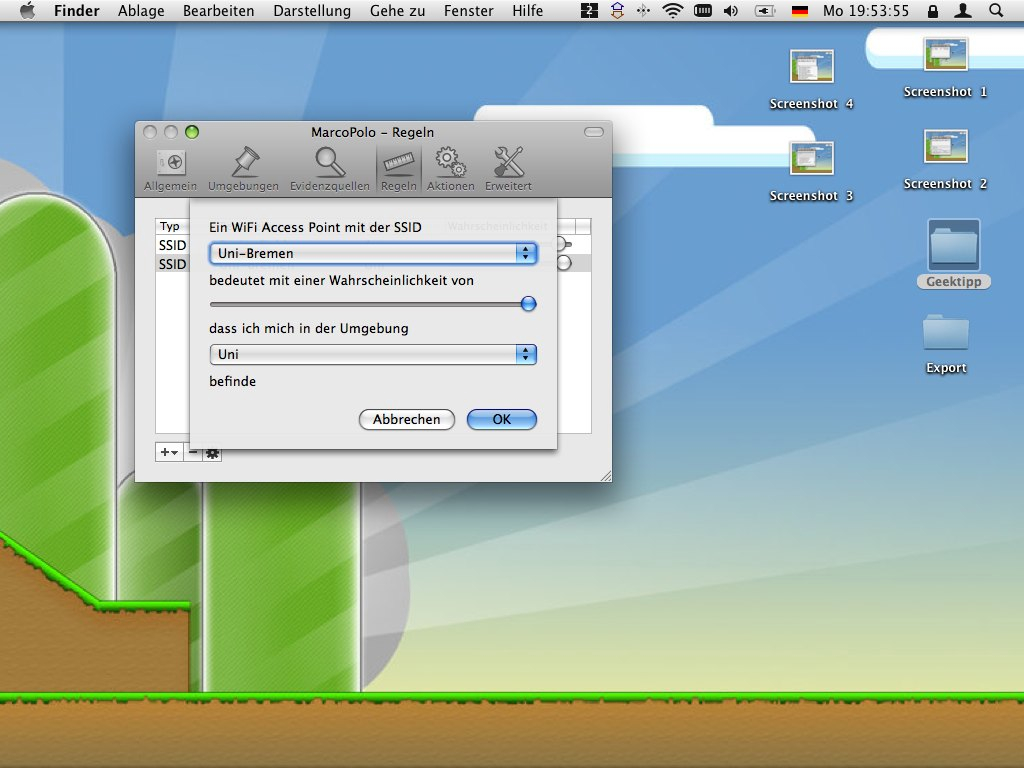Click the Bluetooth menu bar icon
The height and width of the screenshot is (768, 1024).
click(643, 10)
